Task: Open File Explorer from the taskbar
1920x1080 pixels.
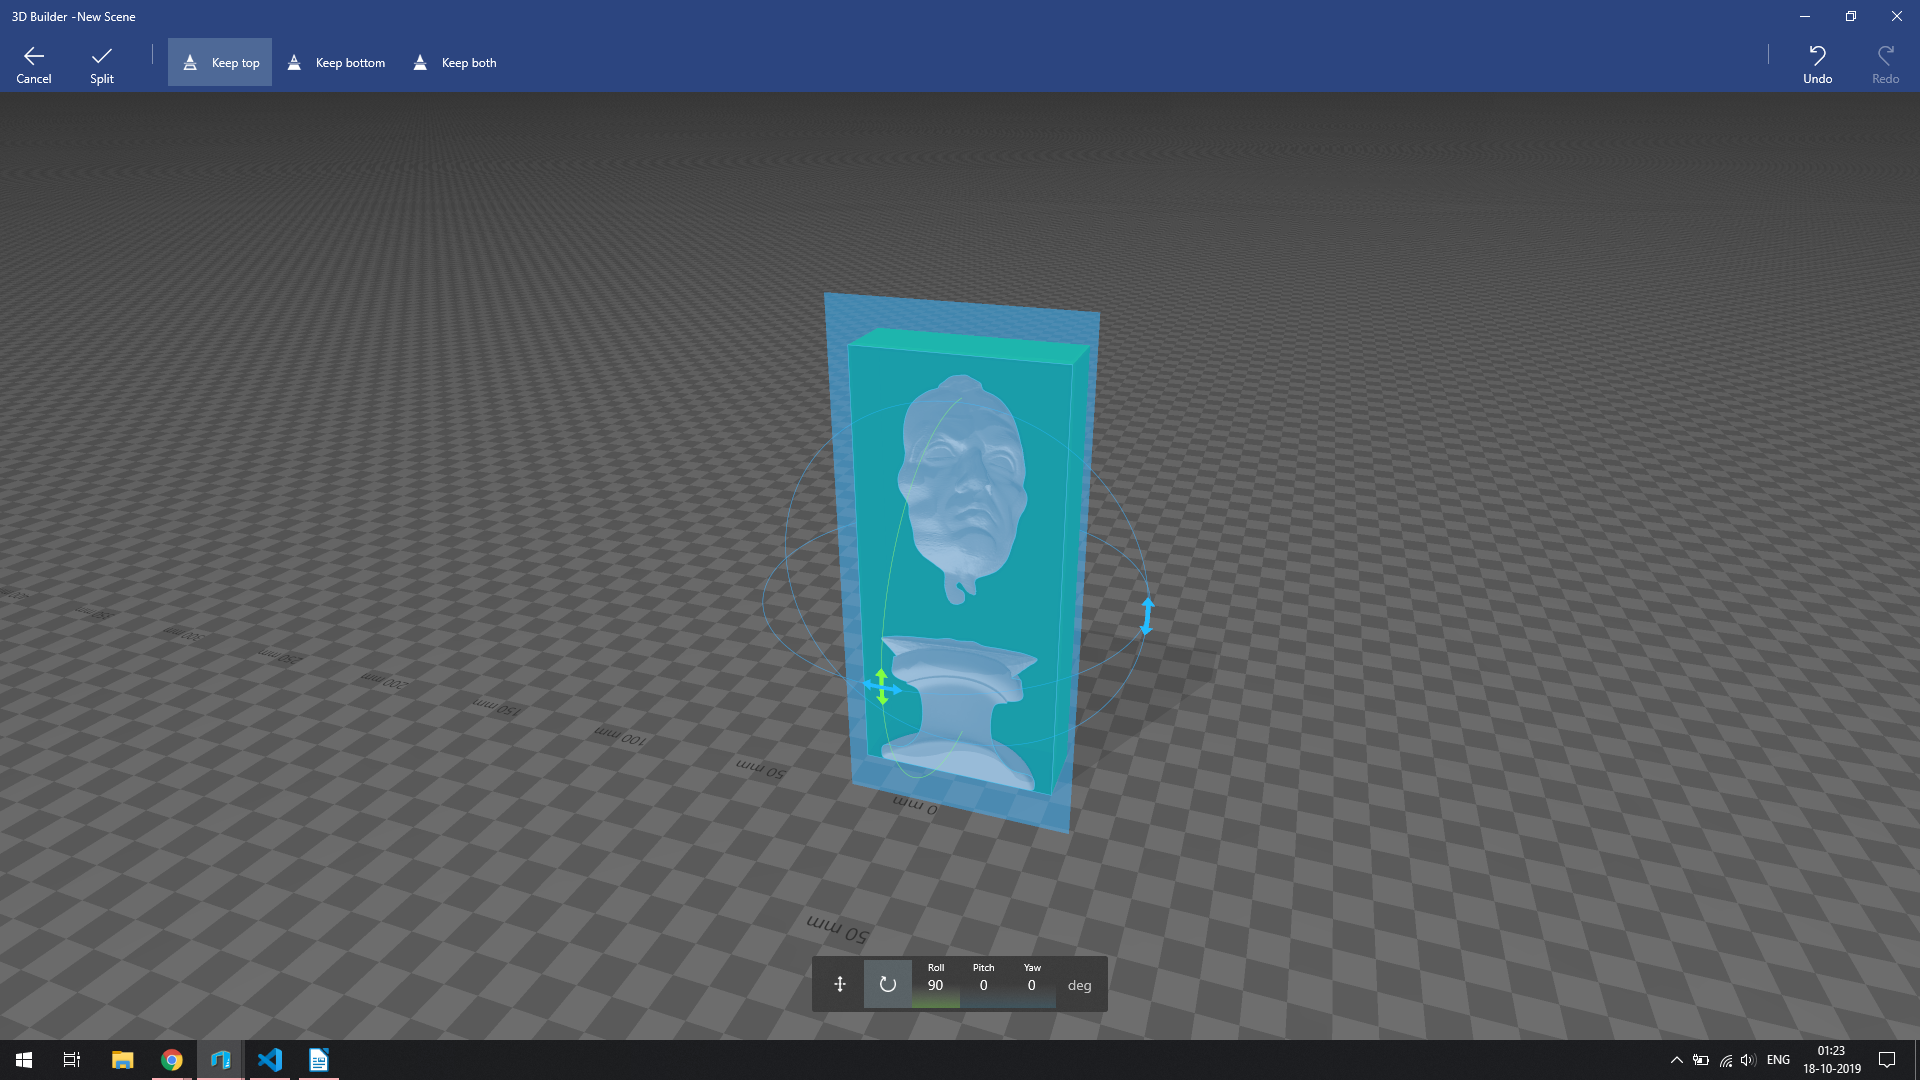Action: pyautogui.click(x=122, y=1060)
